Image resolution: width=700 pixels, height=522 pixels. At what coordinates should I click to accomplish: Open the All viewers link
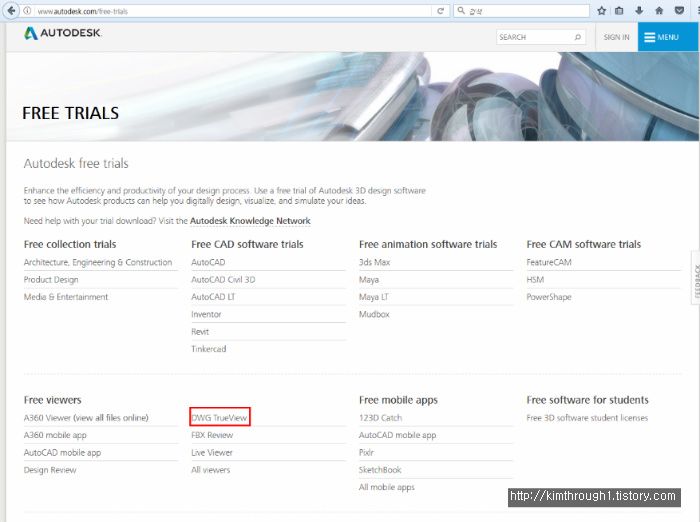(x=210, y=470)
